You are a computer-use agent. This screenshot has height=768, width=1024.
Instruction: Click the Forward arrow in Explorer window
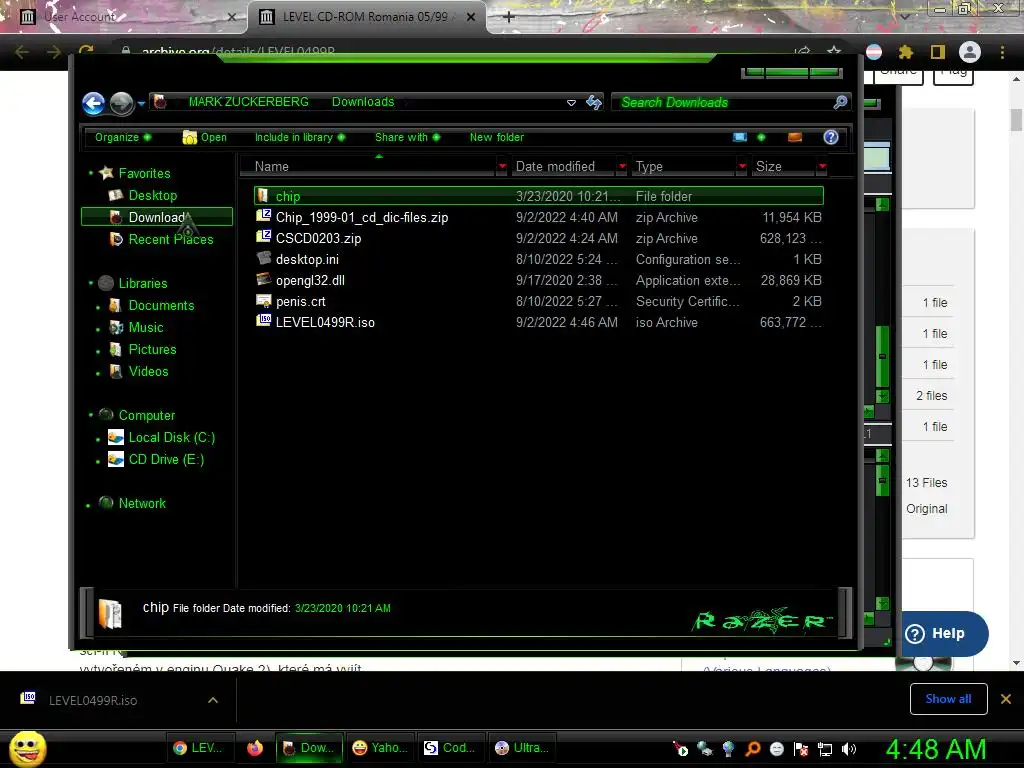tap(121, 103)
